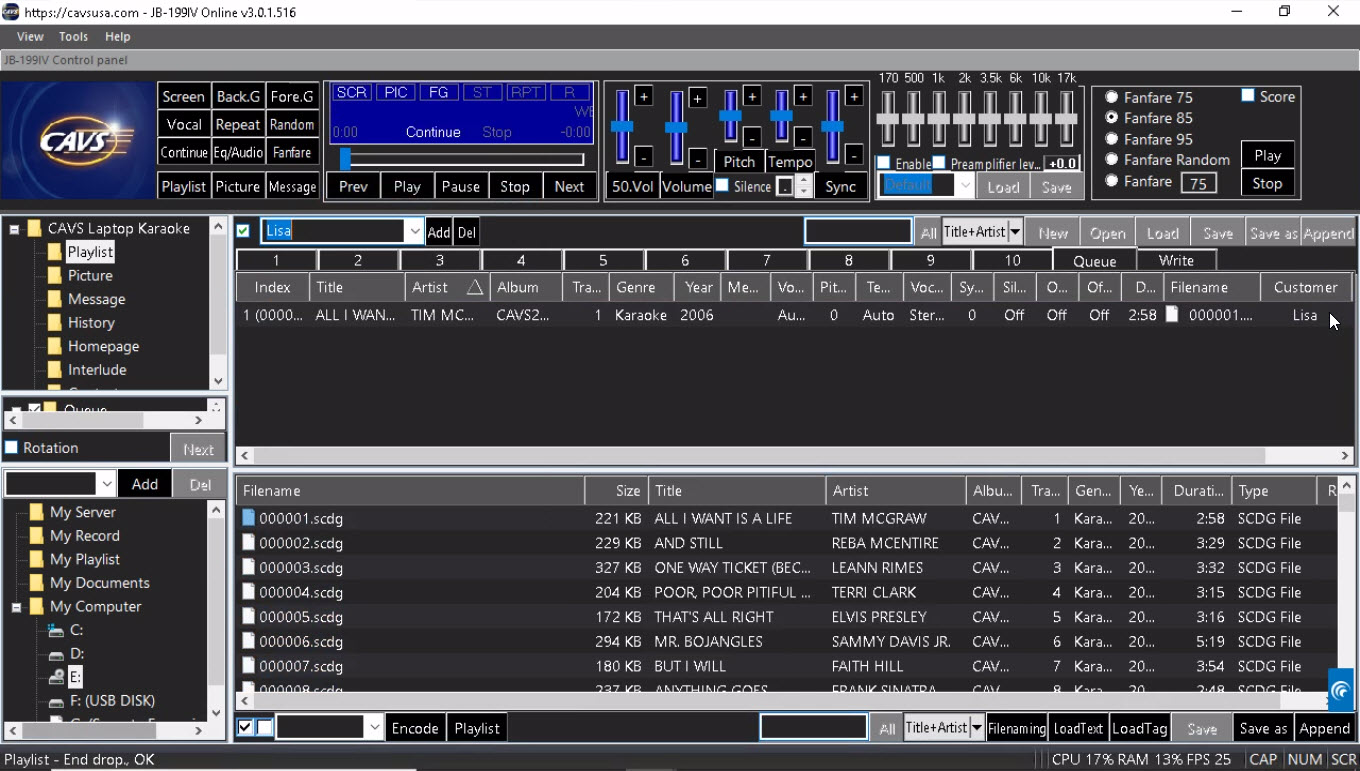Click the My Server folder icon
This screenshot has width=1360, height=771.
click(x=37, y=512)
